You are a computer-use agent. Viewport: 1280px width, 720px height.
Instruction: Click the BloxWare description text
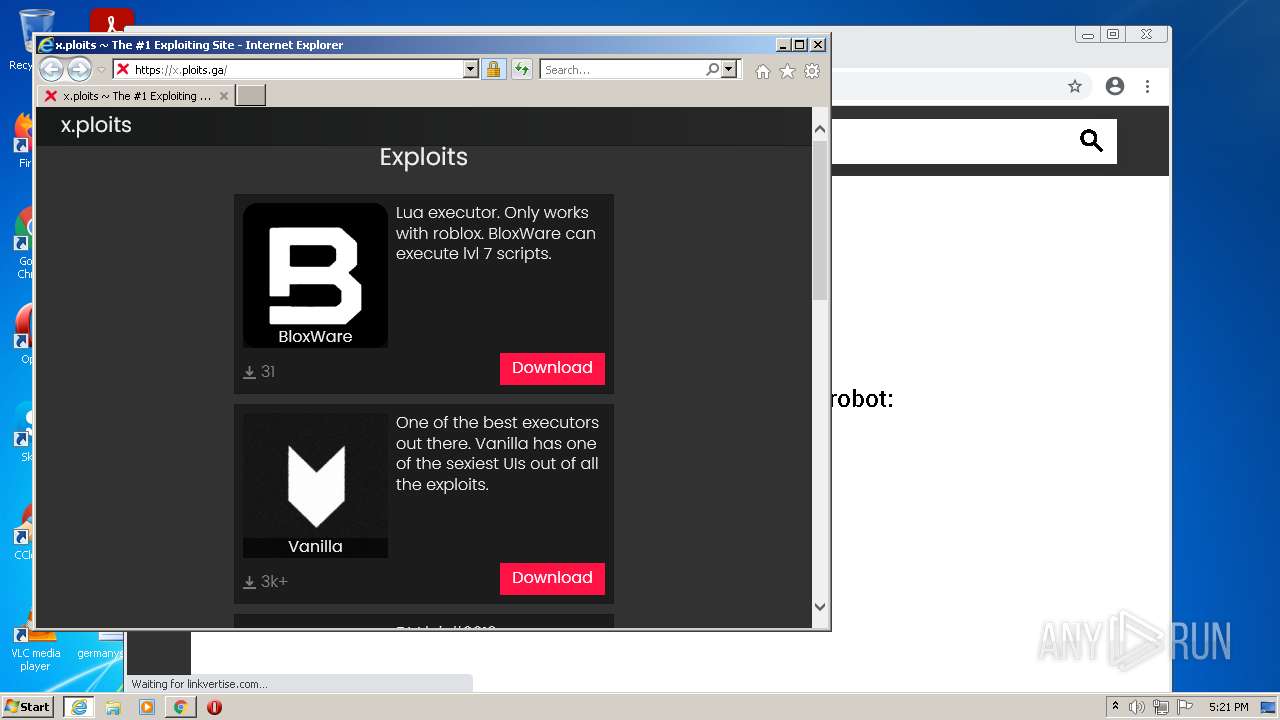pos(496,233)
